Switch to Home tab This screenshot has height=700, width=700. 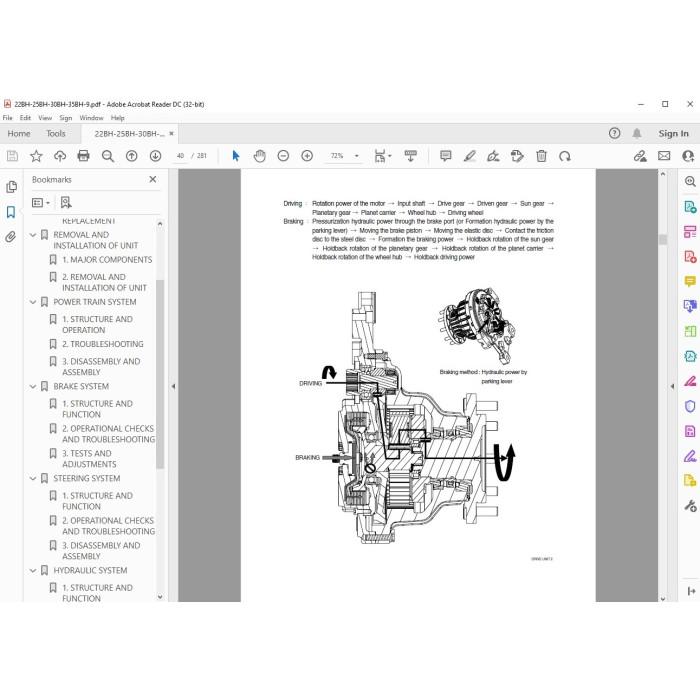point(19,133)
